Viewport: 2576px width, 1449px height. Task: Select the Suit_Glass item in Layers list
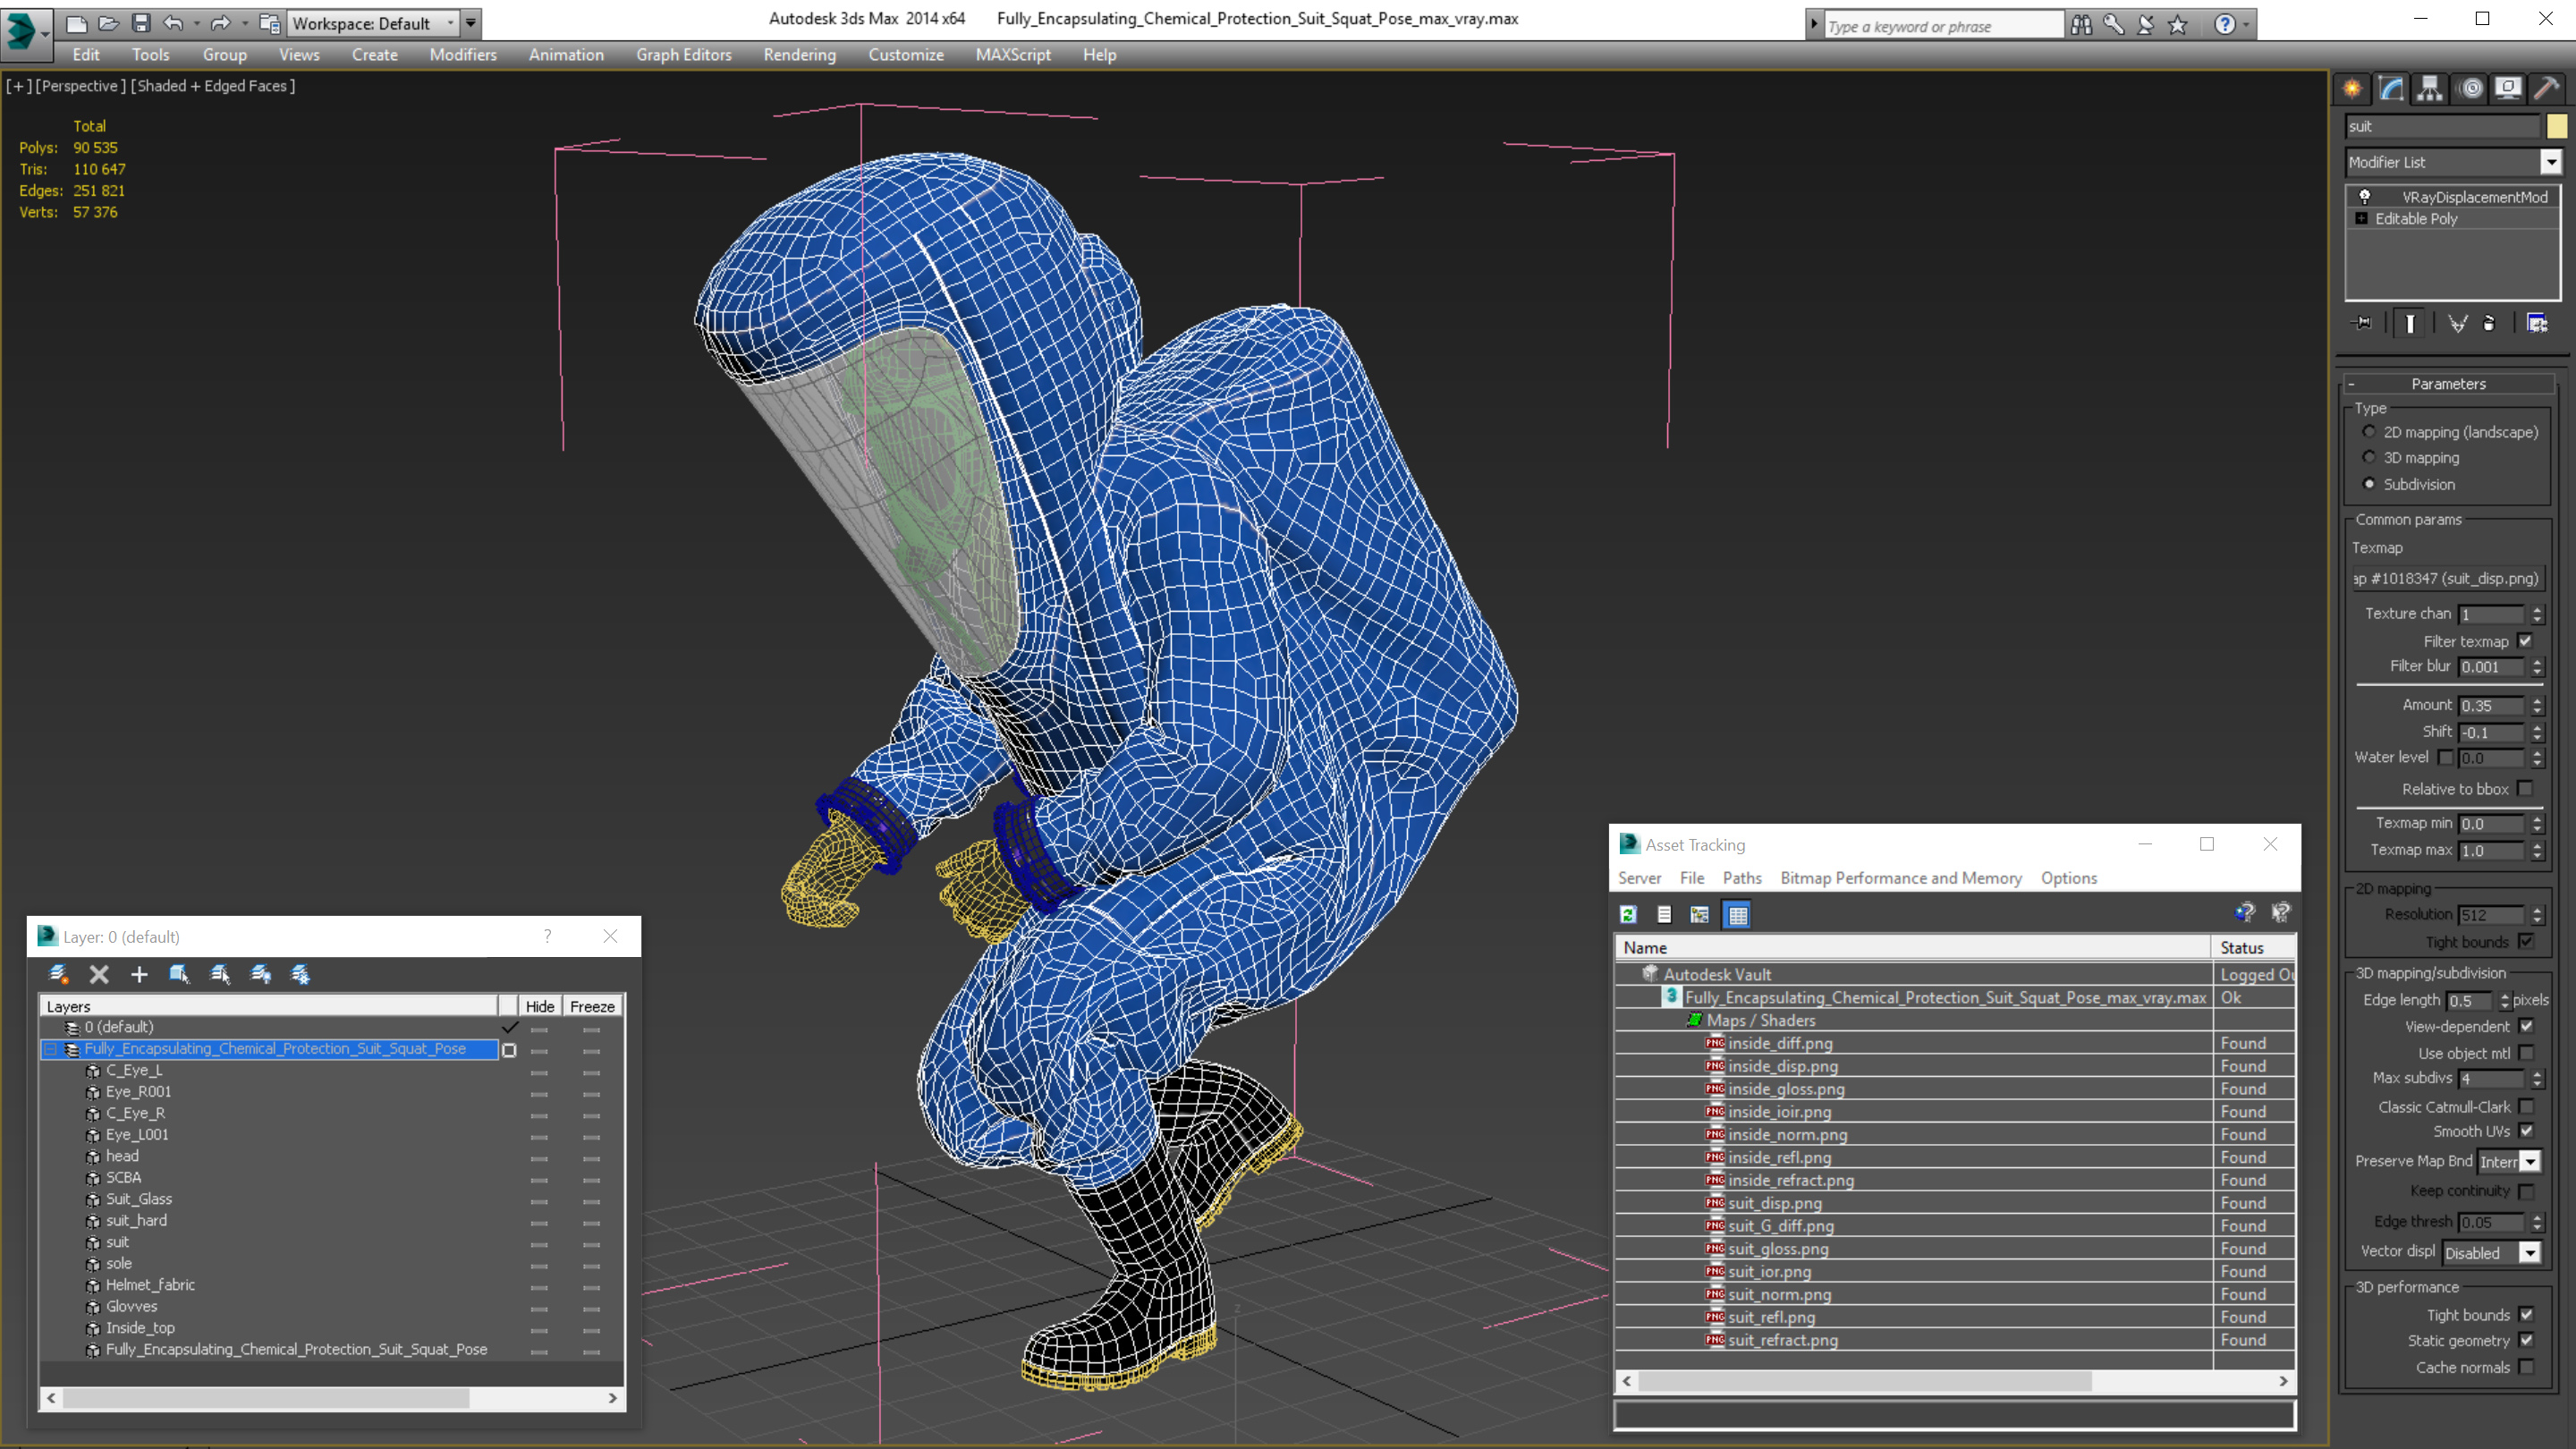tap(139, 1199)
